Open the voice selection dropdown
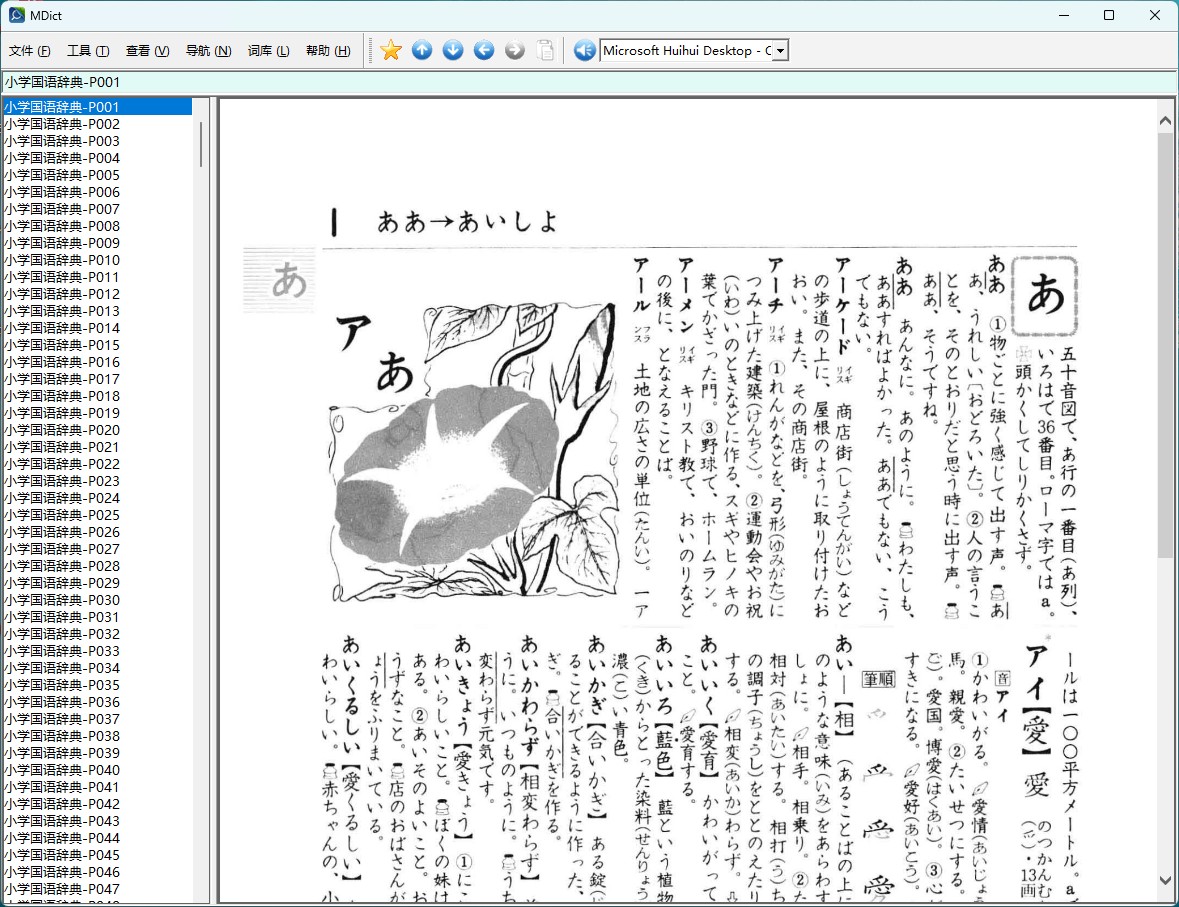The image size is (1179, 907). [x=780, y=50]
